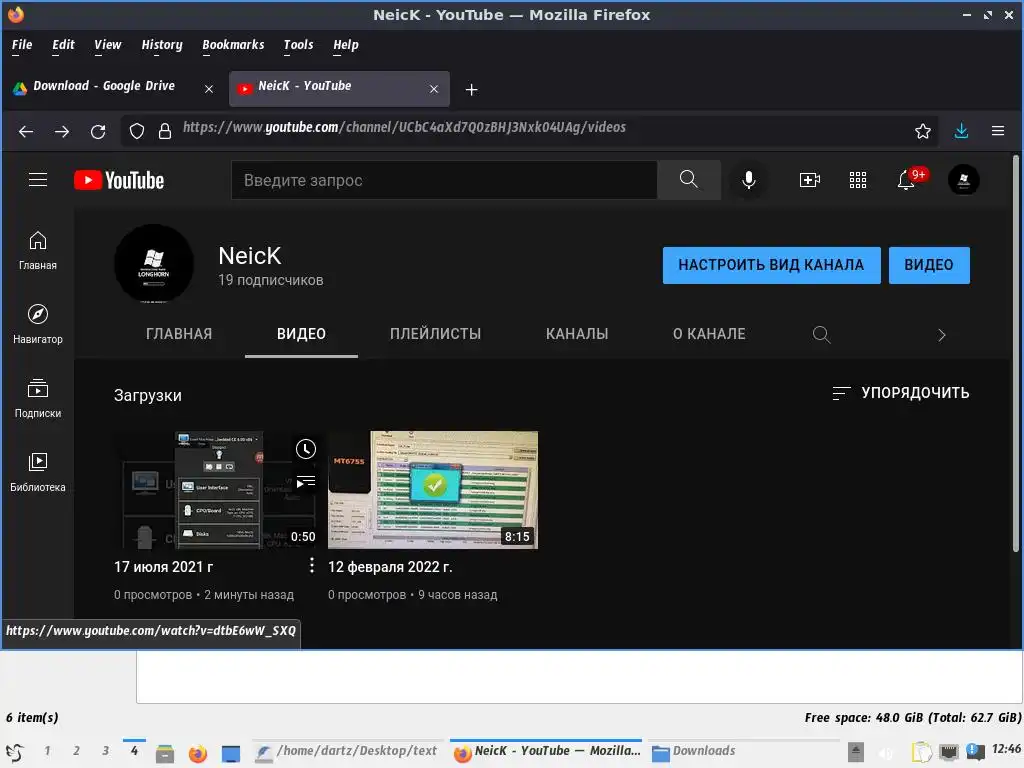Add first video to Watch Later
The height and width of the screenshot is (768, 1024).
coord(306,449)
